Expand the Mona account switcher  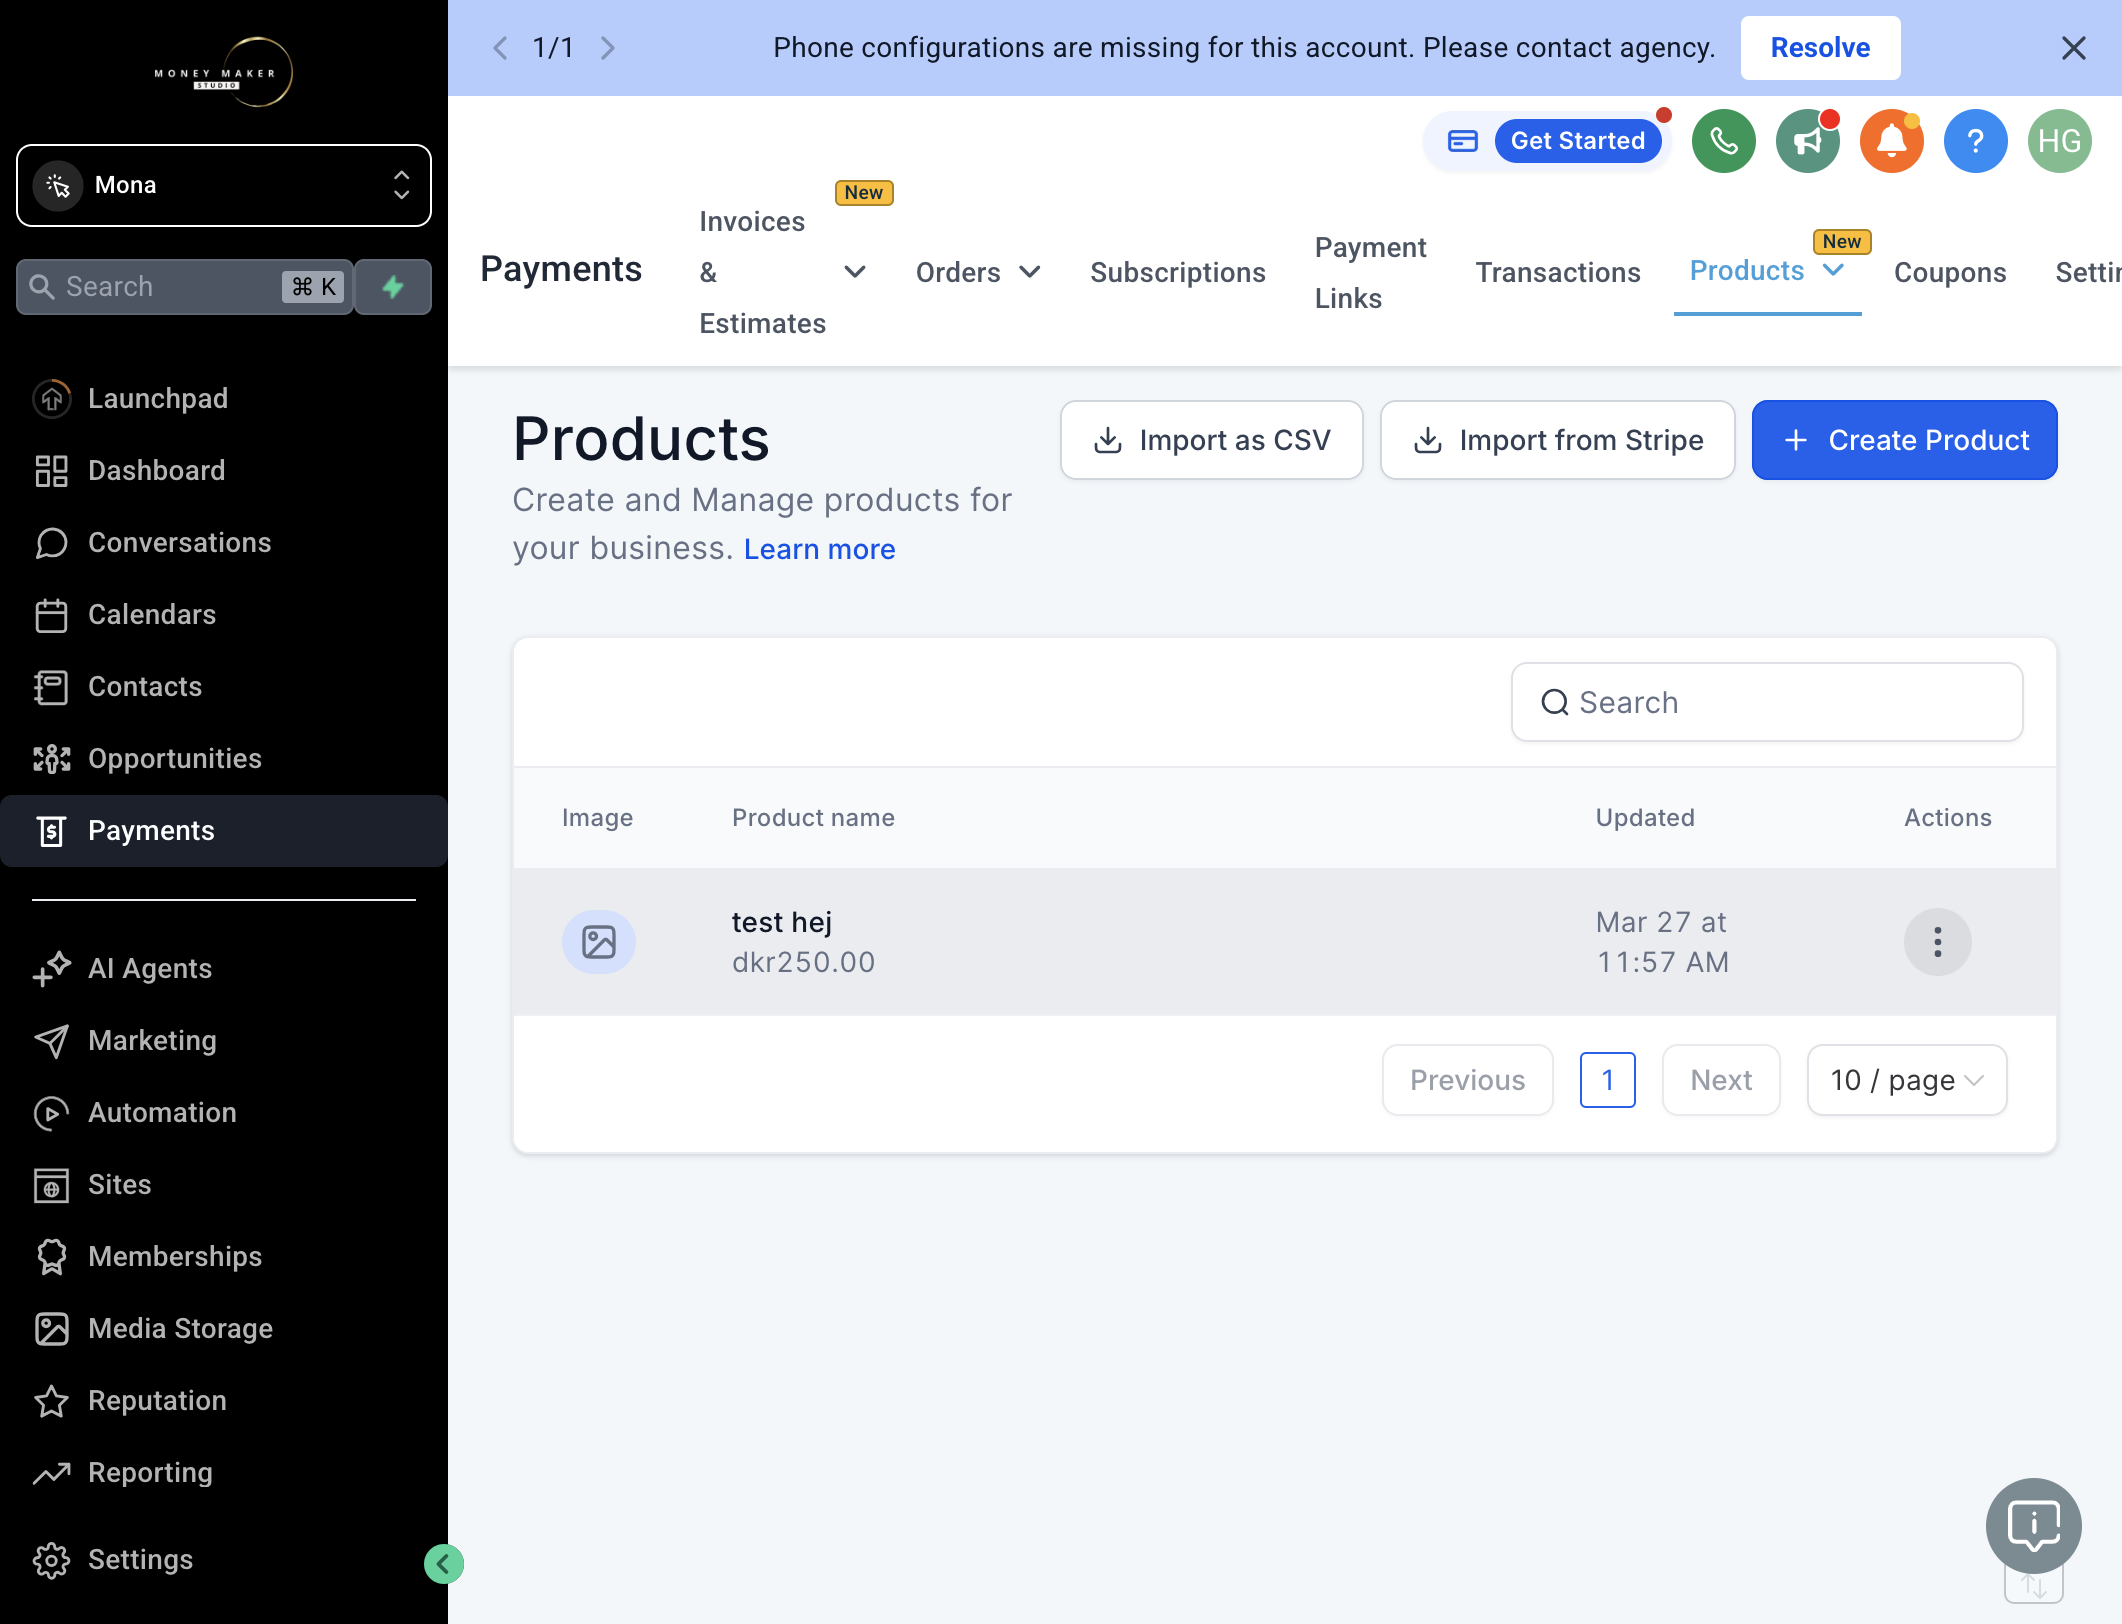224,185
